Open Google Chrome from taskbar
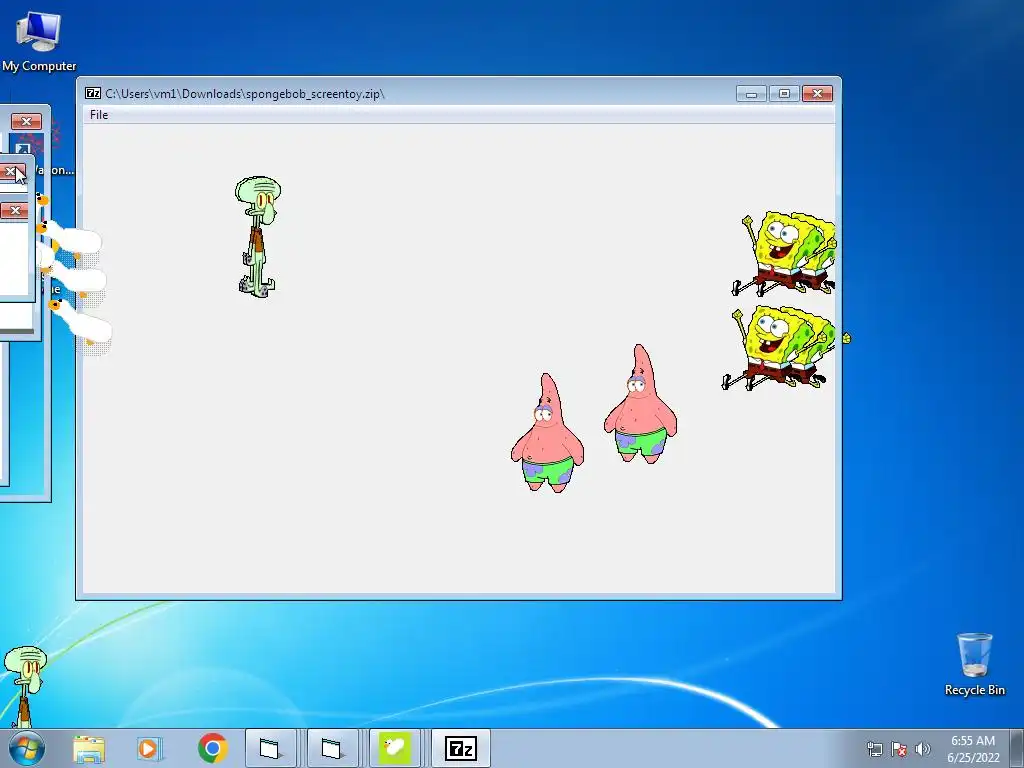This screenshot has width=1024, height=768. [x=212, y=748]
